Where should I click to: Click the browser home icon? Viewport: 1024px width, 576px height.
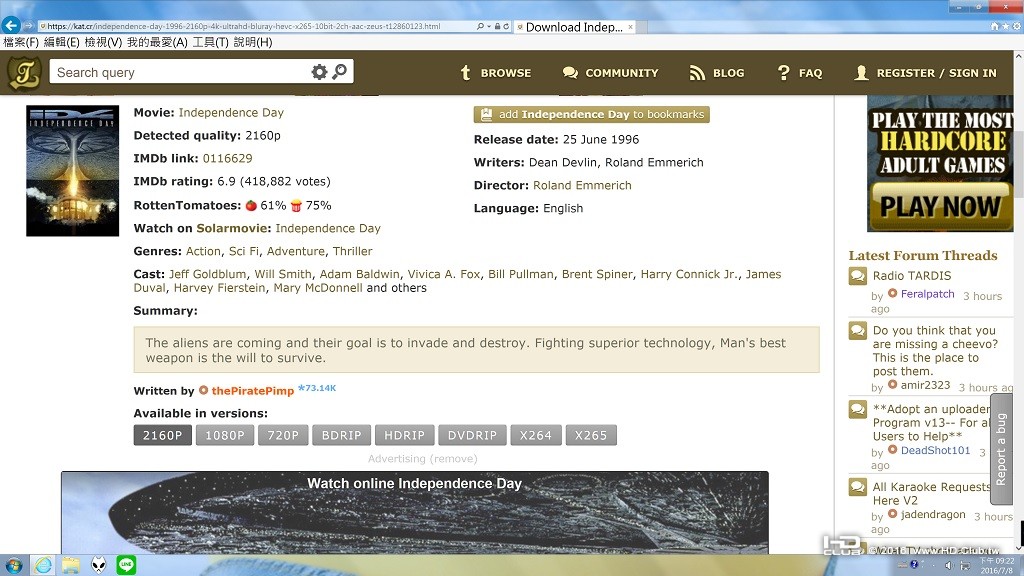[995, 26]
